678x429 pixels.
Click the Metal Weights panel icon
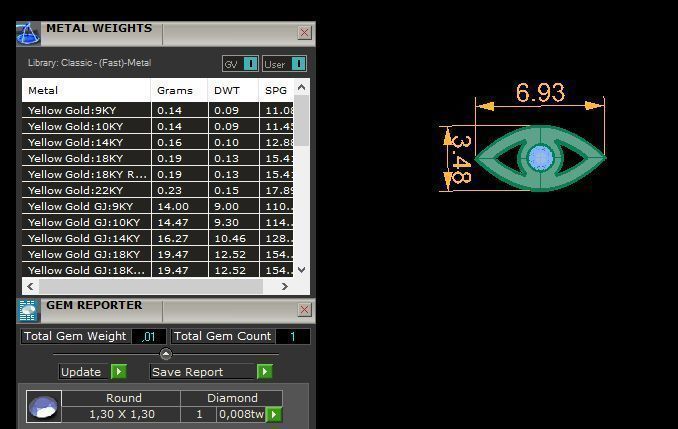coord(28,33)
